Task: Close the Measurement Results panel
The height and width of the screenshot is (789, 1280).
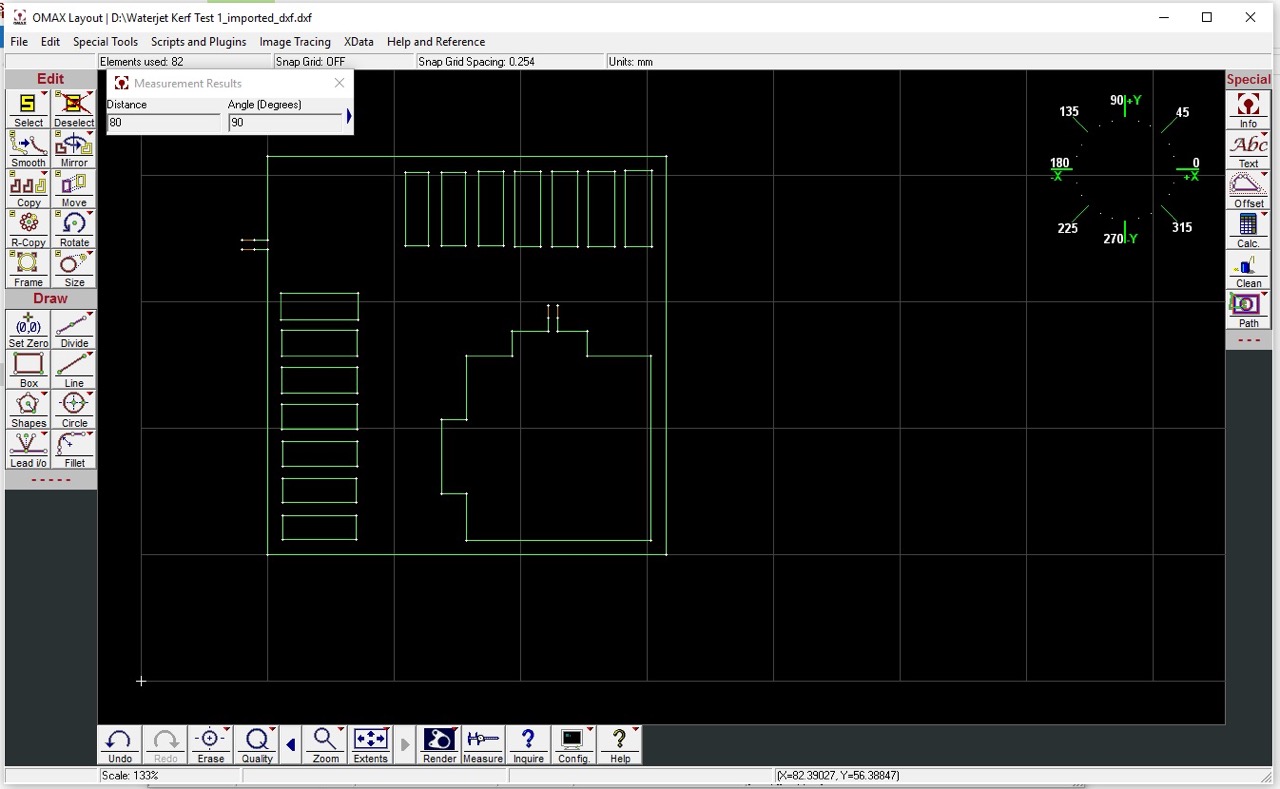Action: tap(339, 83)
